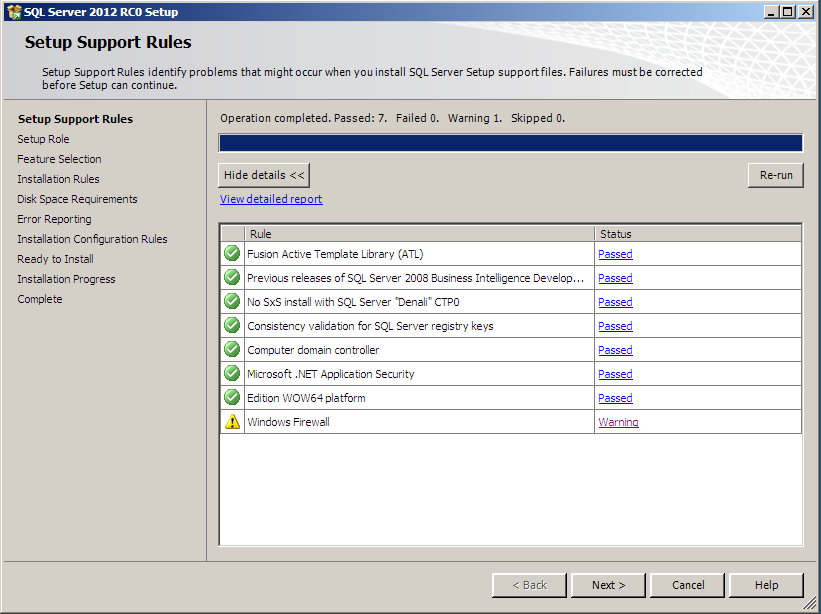Viewport: 821px width, 614px height.
Task: Click the Rule column header
Action: [x=400, y=233]
